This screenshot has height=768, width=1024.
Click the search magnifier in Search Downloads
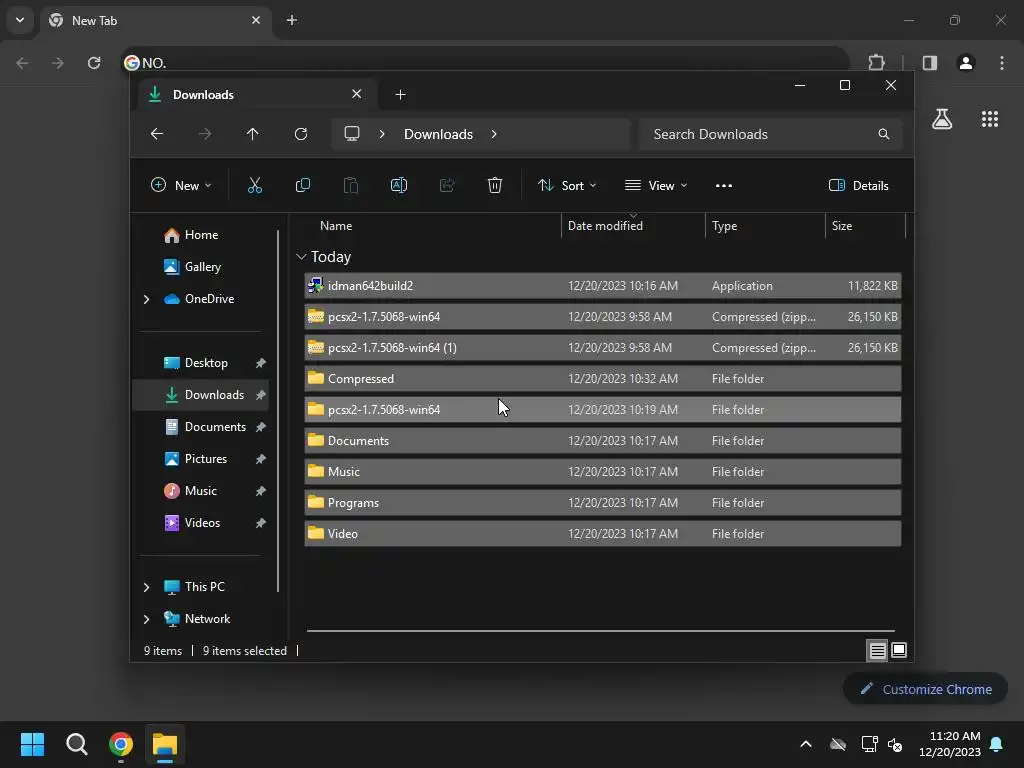pos(884,134)
